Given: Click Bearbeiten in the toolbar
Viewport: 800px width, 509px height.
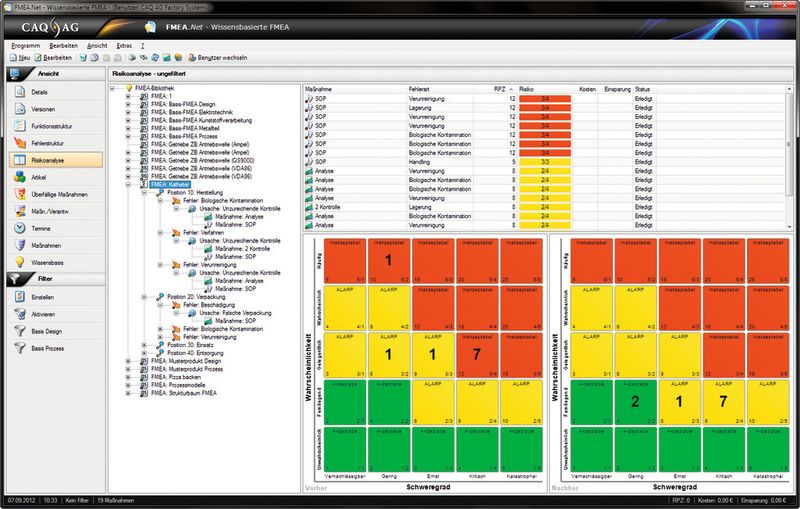Looking at the screenshot, I should point(53,58).
